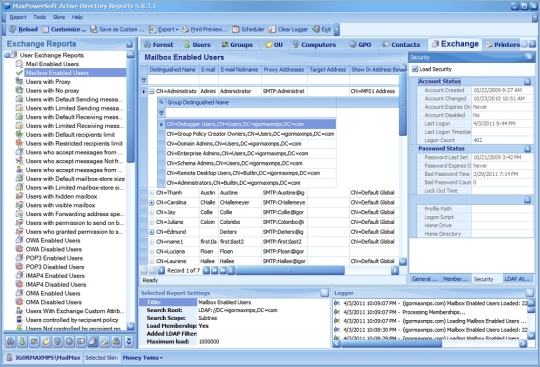Open the Scheduler
Screen dimensions: 540x367
248,30
